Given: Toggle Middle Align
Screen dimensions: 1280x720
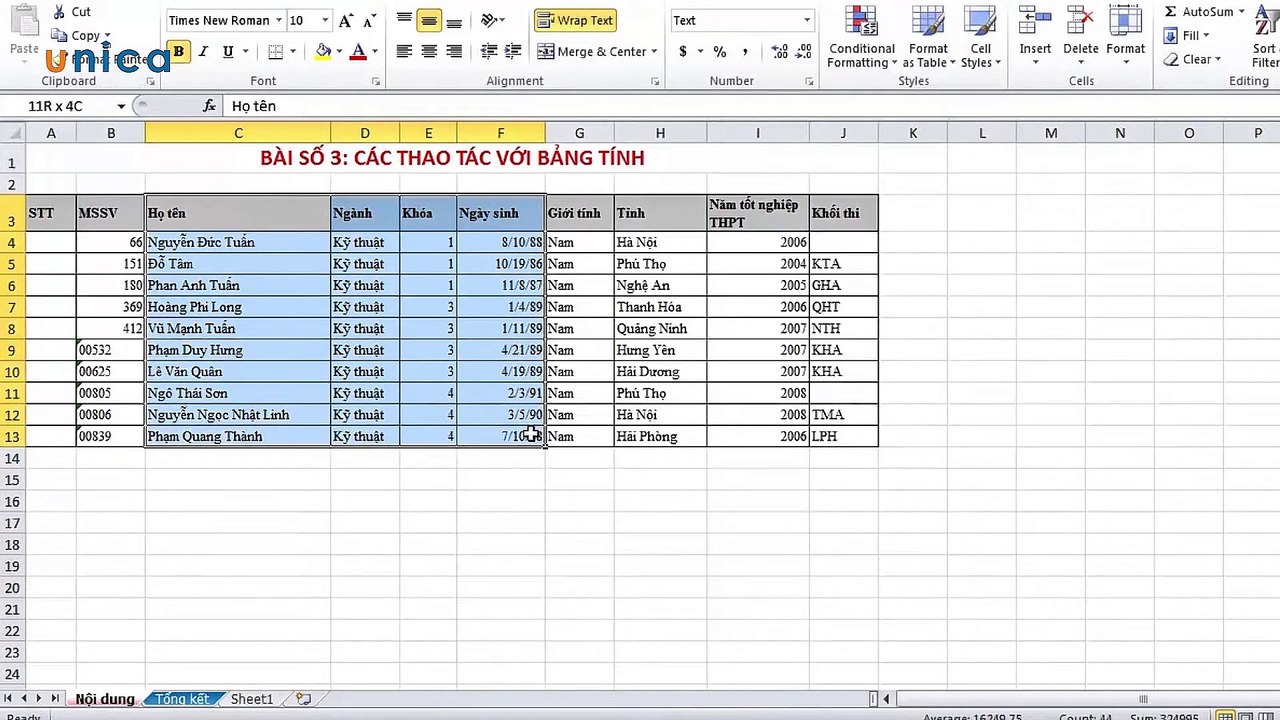Looking at the screenshot, I should click(x=429, y=20).
